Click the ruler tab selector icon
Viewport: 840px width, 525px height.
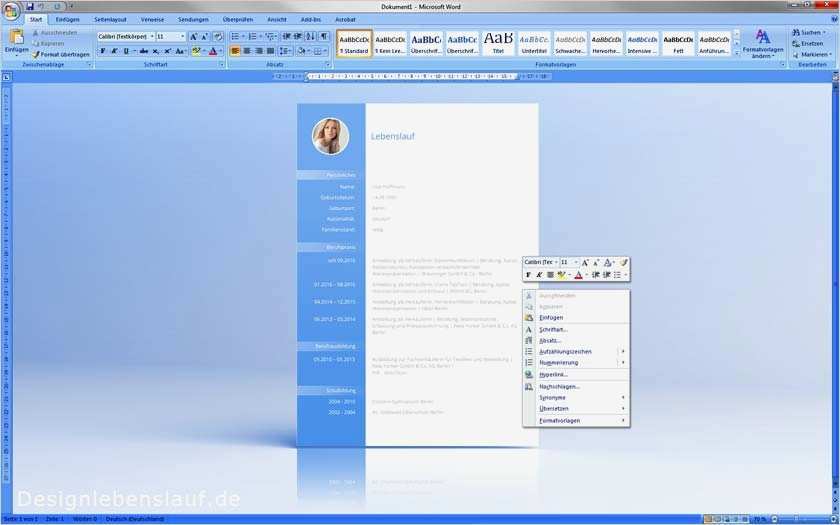(6, 78)
